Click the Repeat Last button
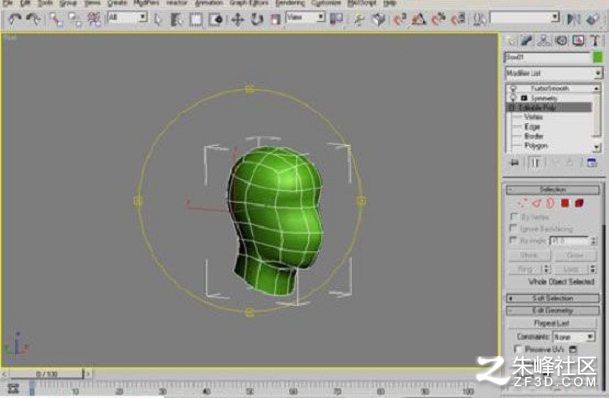609x398 pixels. [x=552, y=323]
